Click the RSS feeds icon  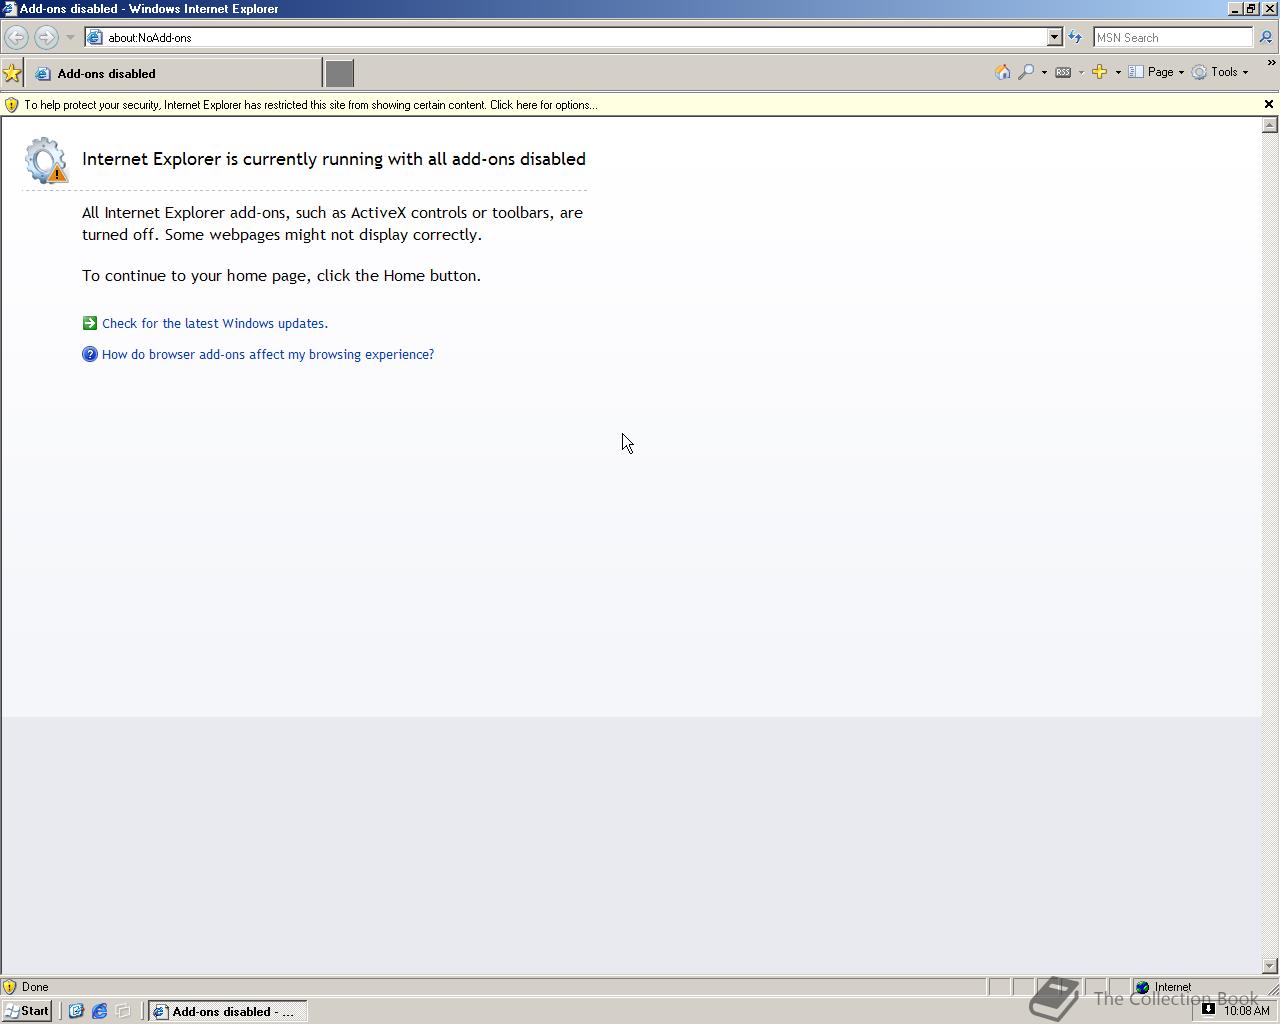(x=1063, y=72)
